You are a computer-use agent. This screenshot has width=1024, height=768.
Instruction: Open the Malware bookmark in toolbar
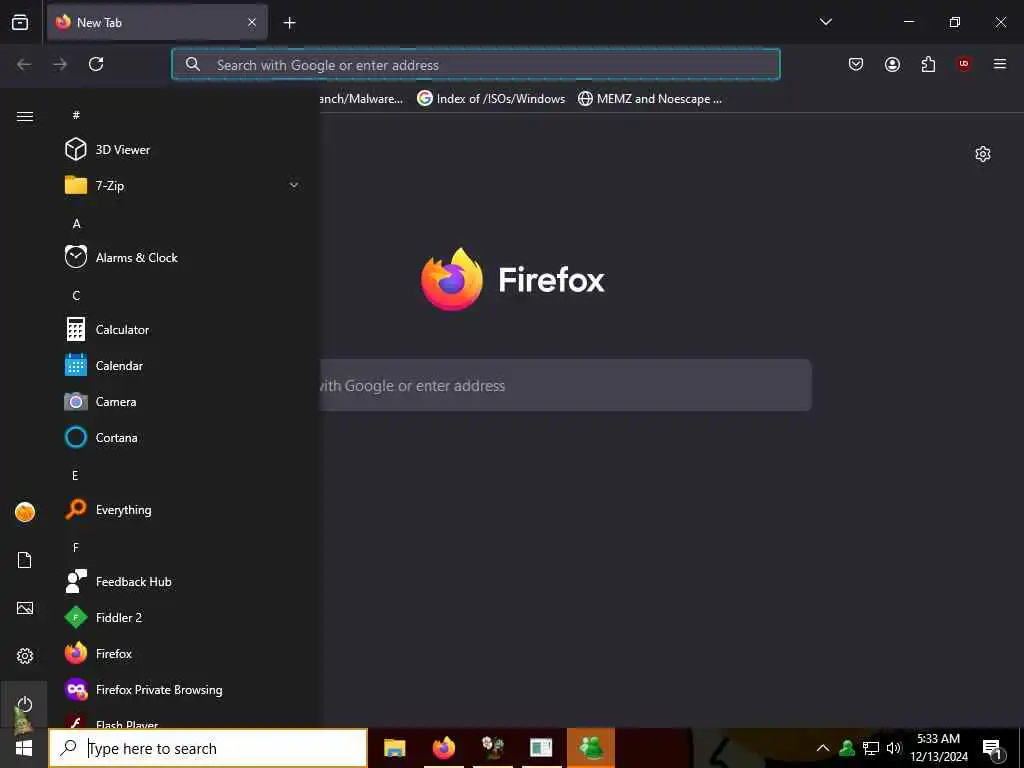362,99
